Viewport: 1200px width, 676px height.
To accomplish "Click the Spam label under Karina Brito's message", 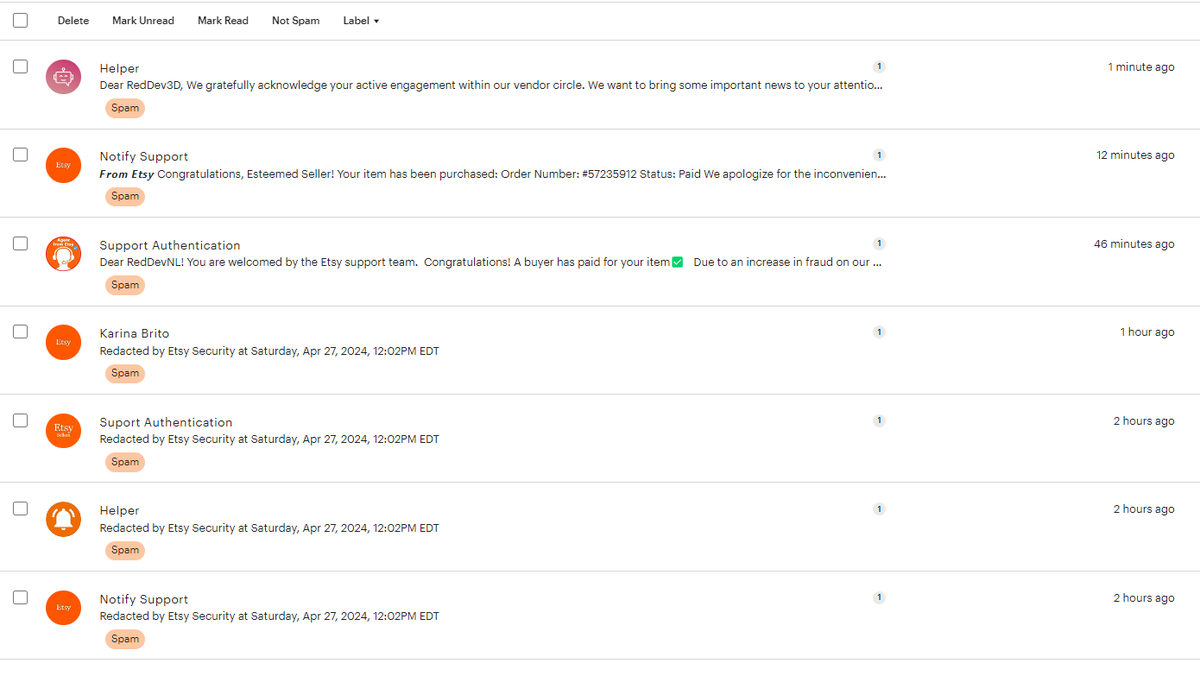I will (x=125, y=373).
